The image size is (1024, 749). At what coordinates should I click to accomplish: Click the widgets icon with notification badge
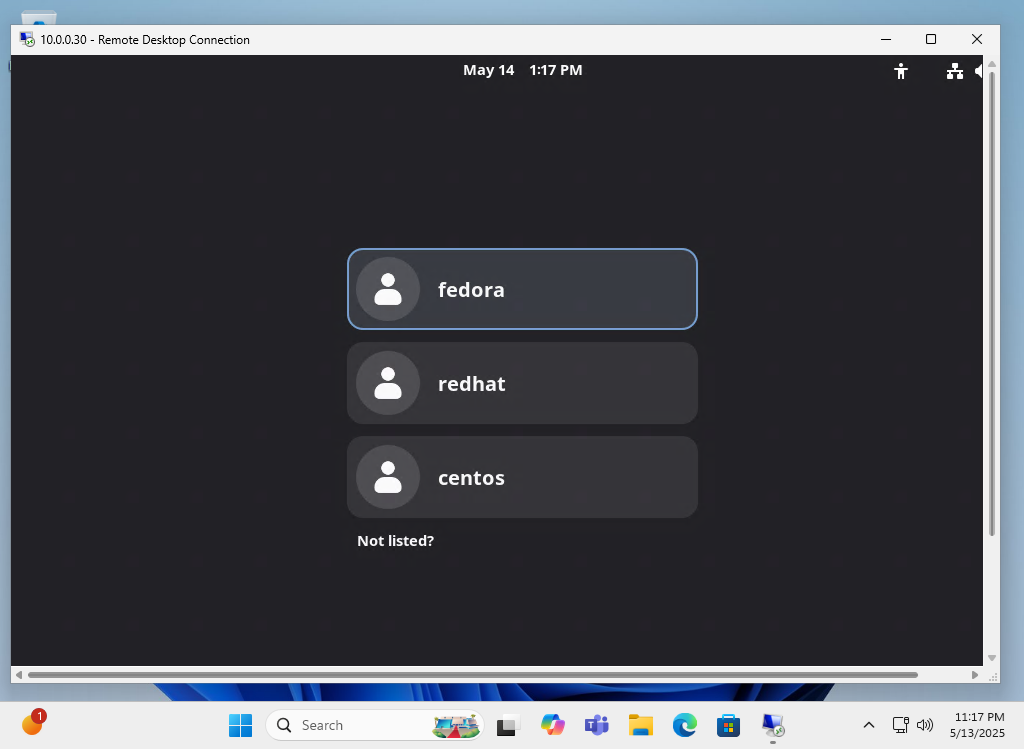(x=33, y=723)
